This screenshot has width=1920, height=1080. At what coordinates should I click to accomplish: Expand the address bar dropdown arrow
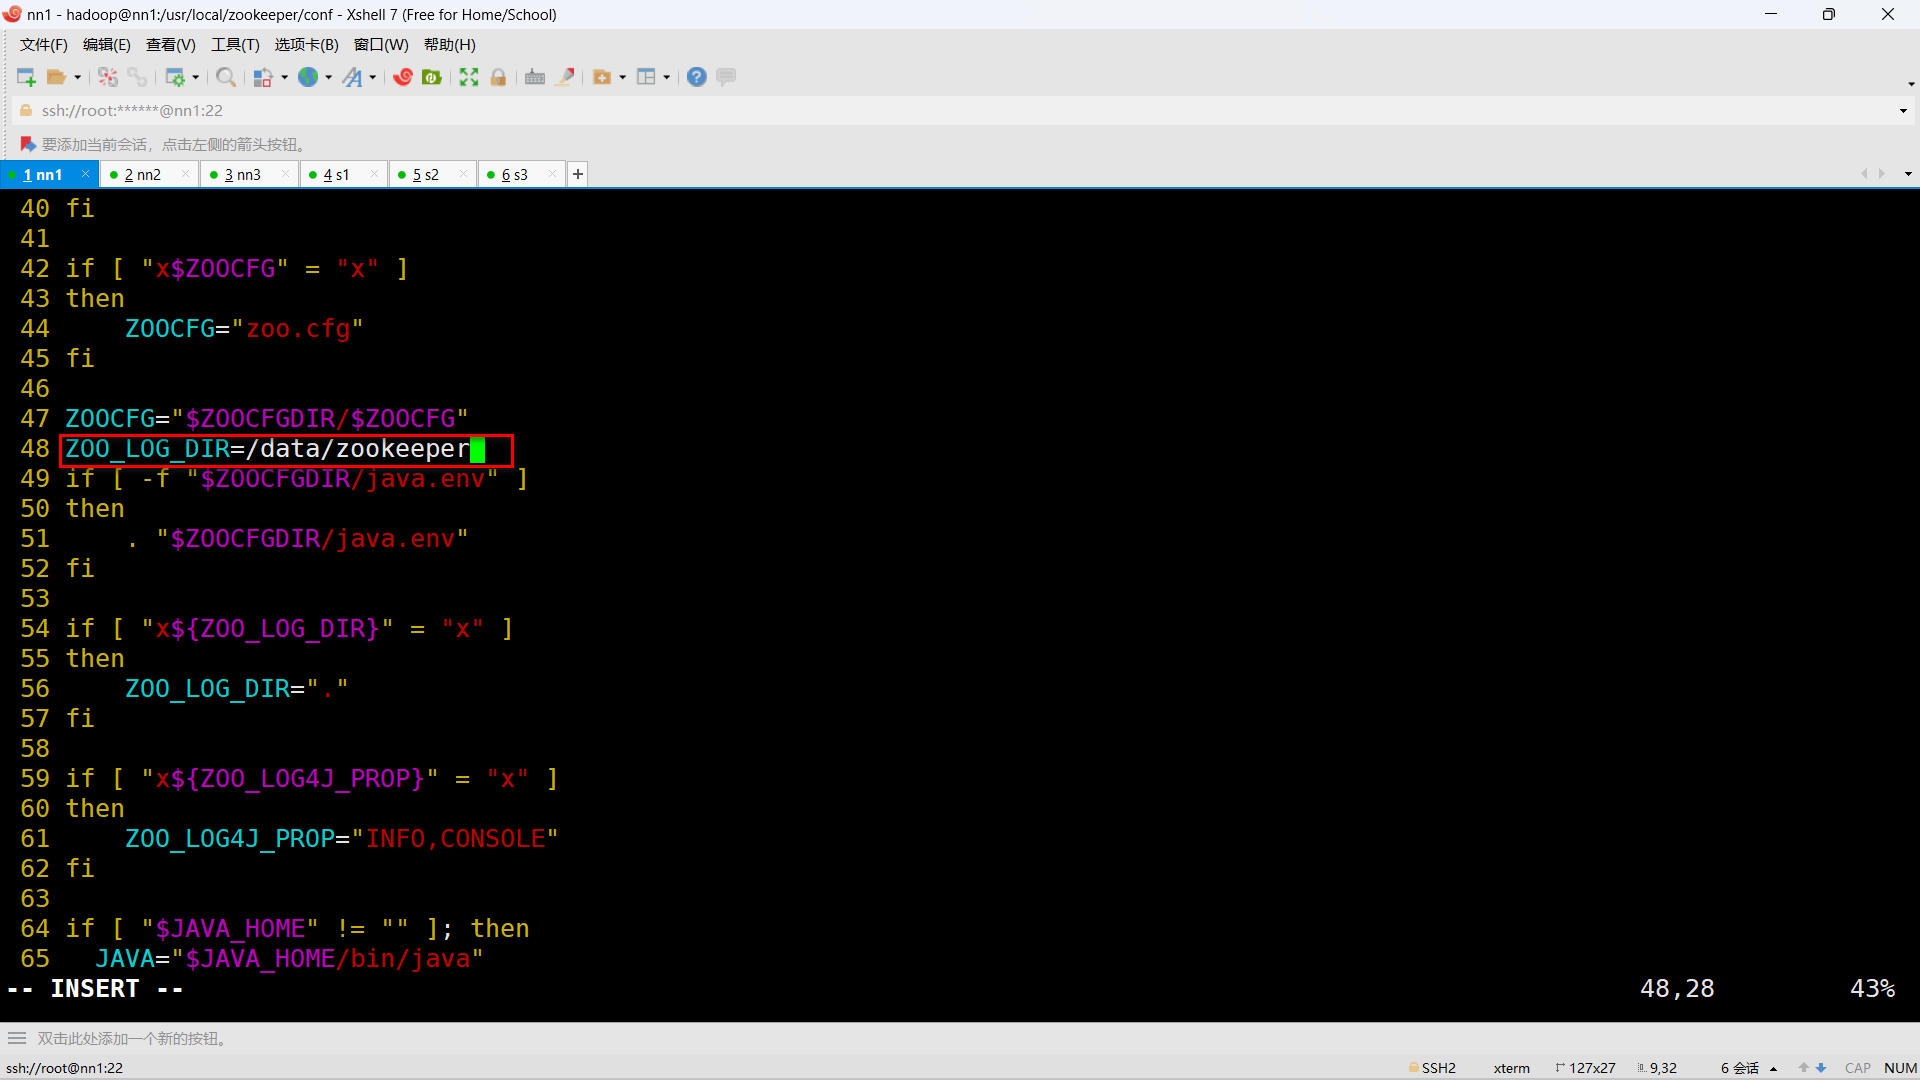1903,111
